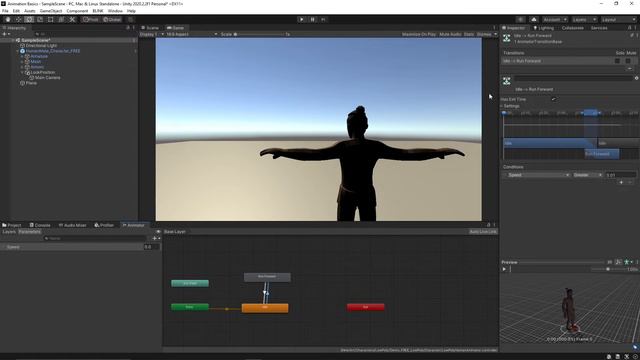Open the Layers dropdown

[584, 20]
